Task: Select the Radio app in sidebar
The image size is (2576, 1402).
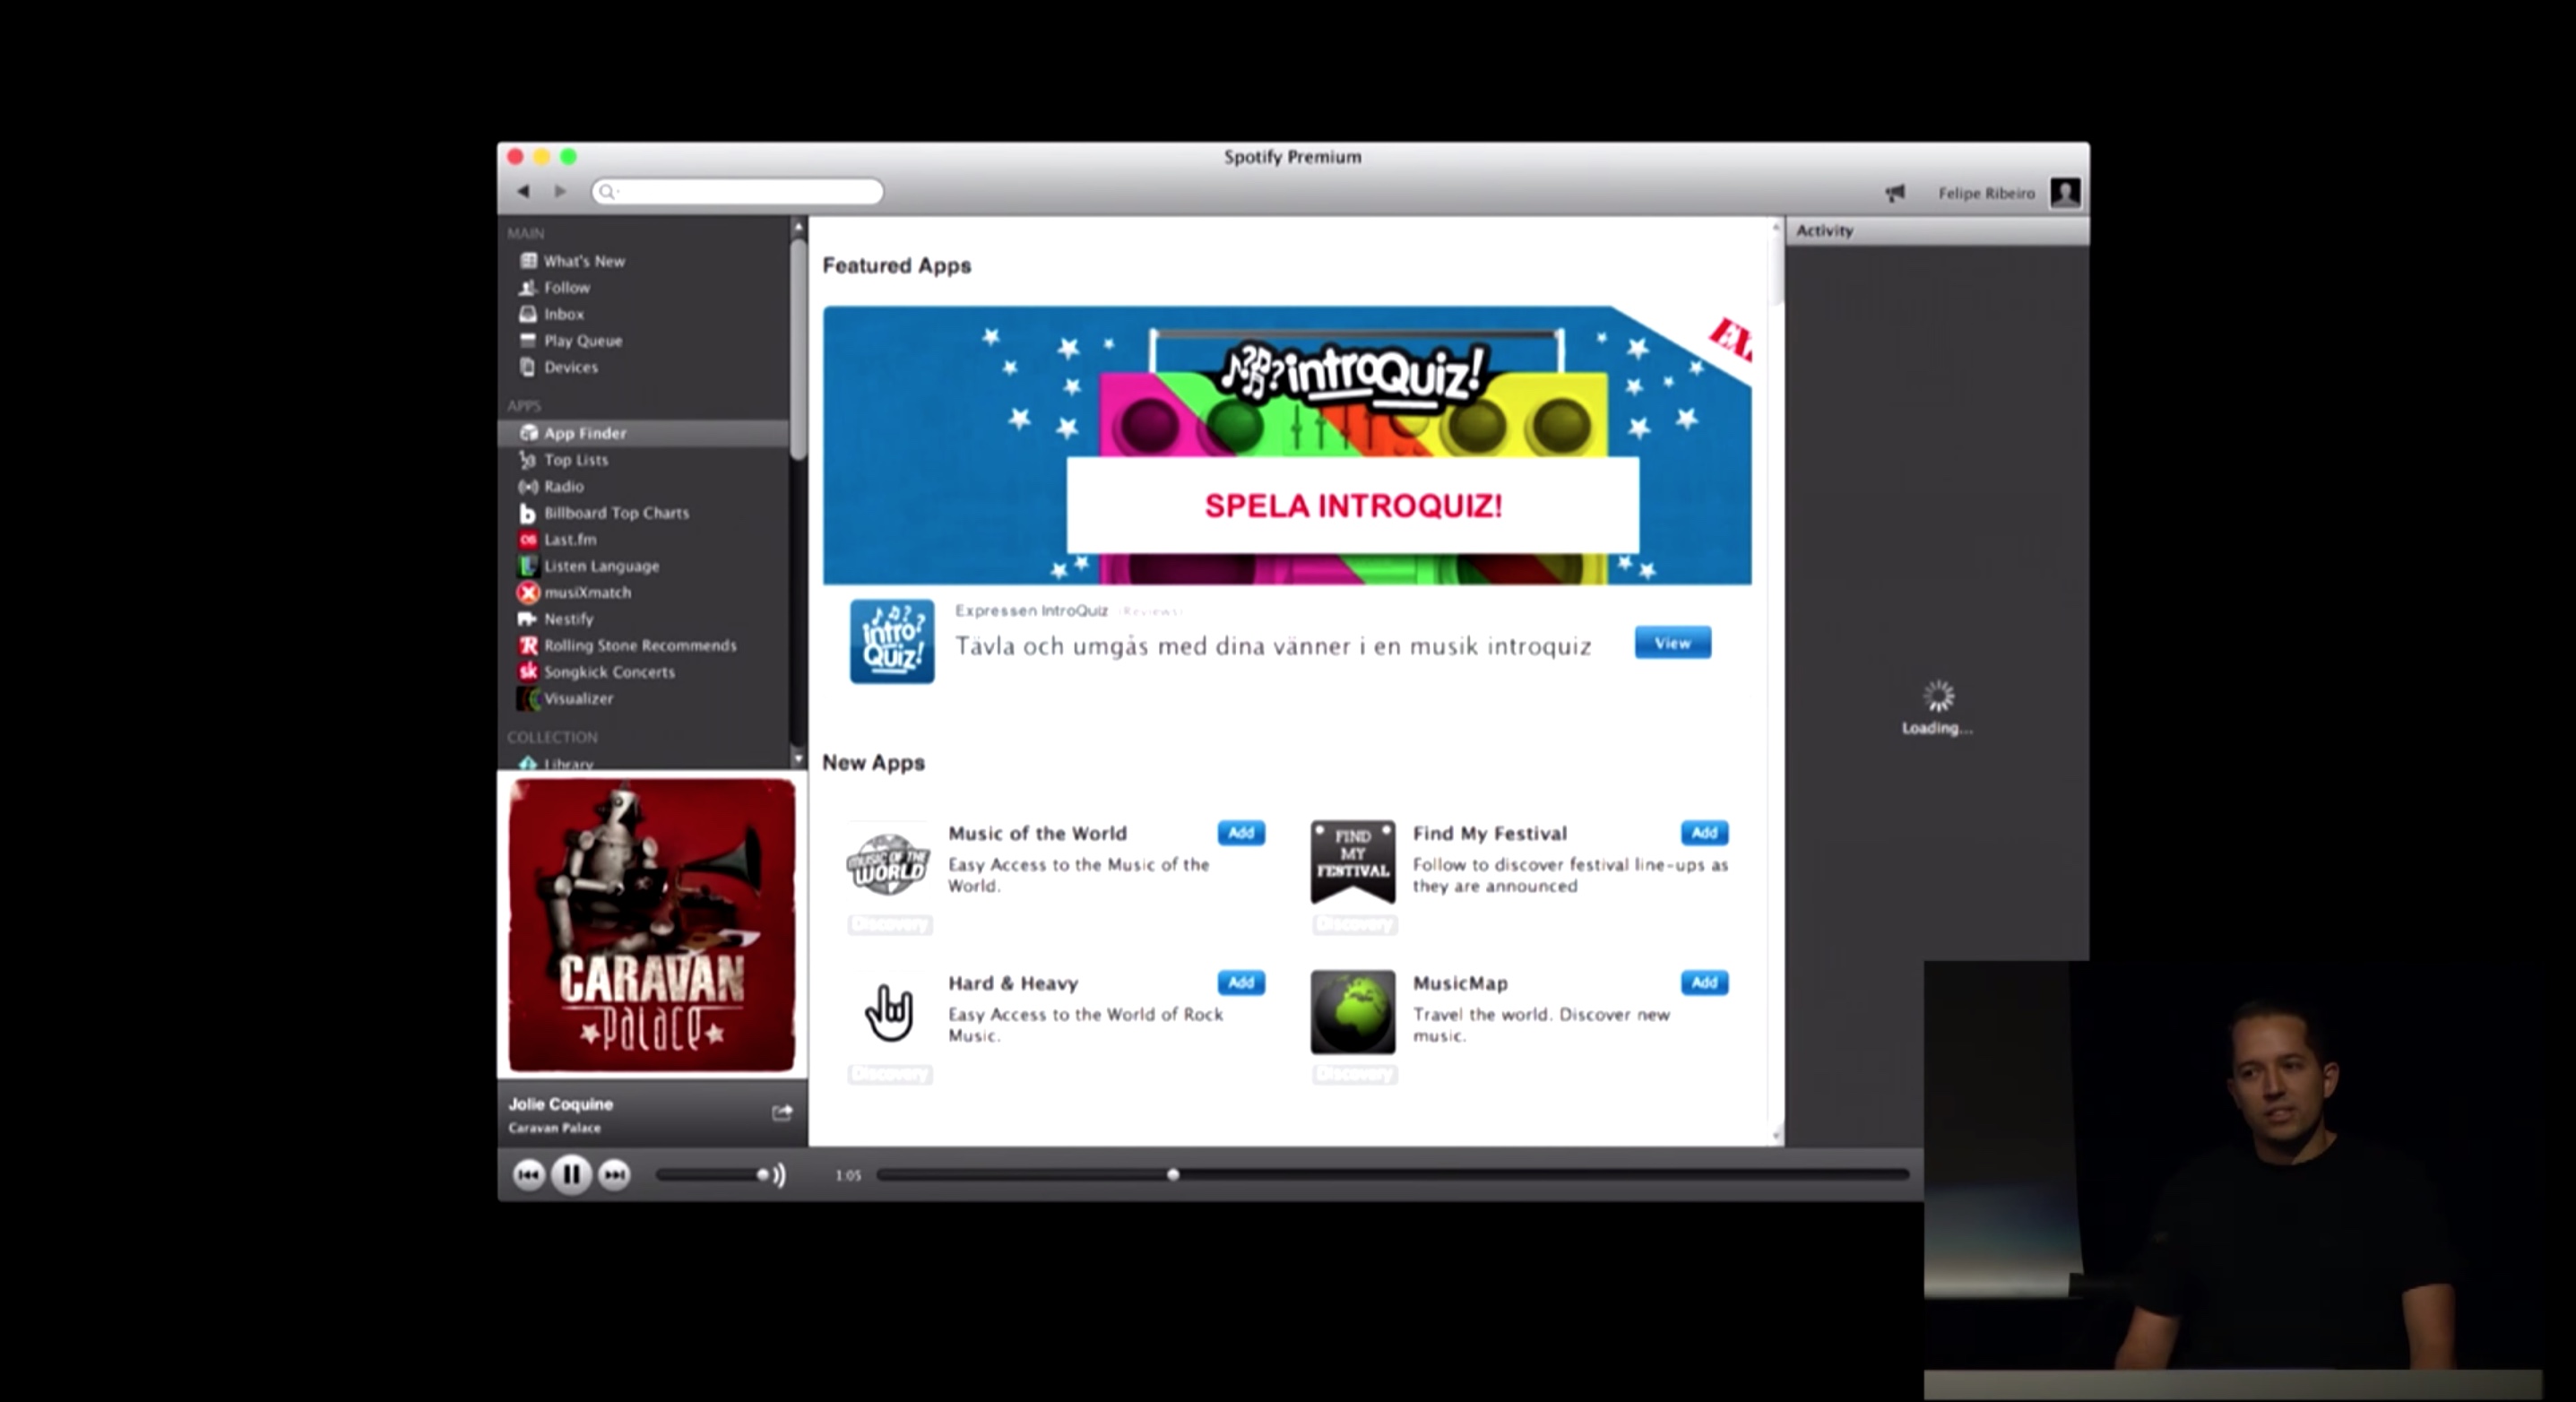Action: tap(563, 485)
